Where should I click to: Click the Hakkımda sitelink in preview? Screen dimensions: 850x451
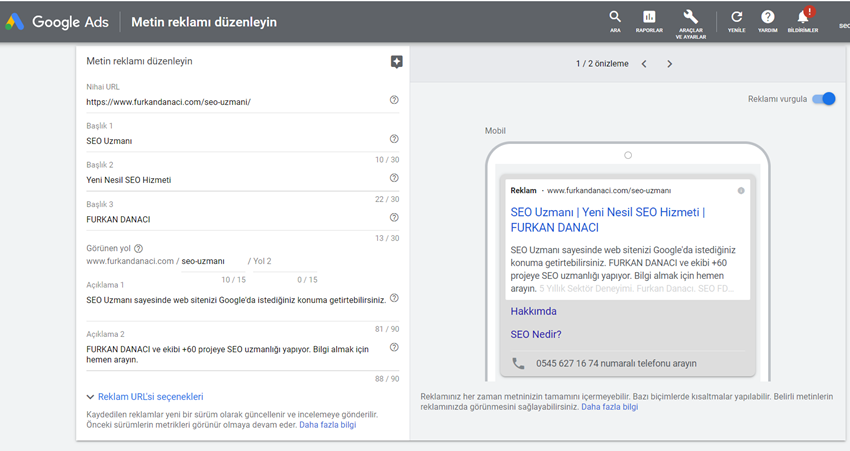coord(533,311)
